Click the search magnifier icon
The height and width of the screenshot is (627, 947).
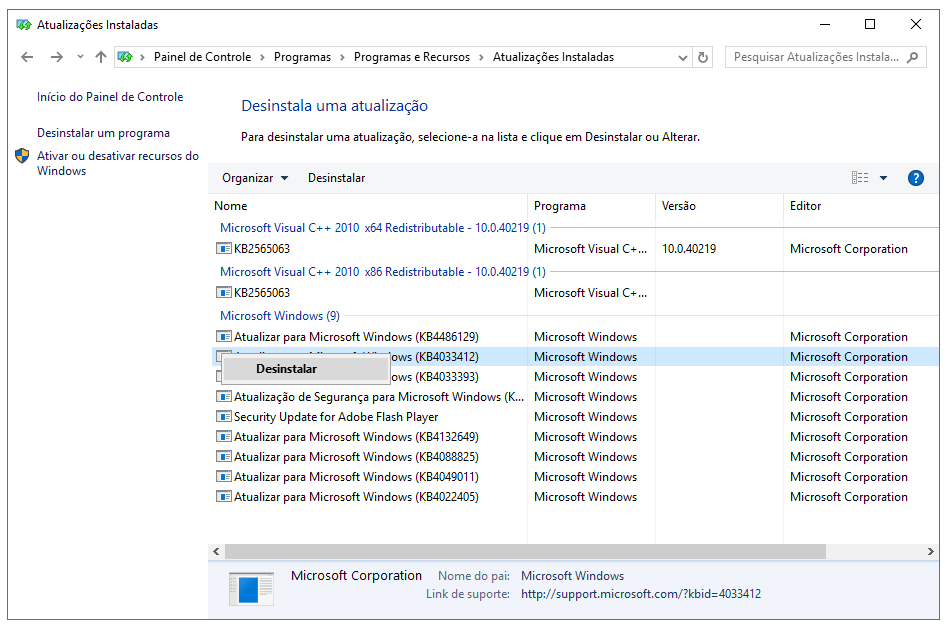[913, 57]
